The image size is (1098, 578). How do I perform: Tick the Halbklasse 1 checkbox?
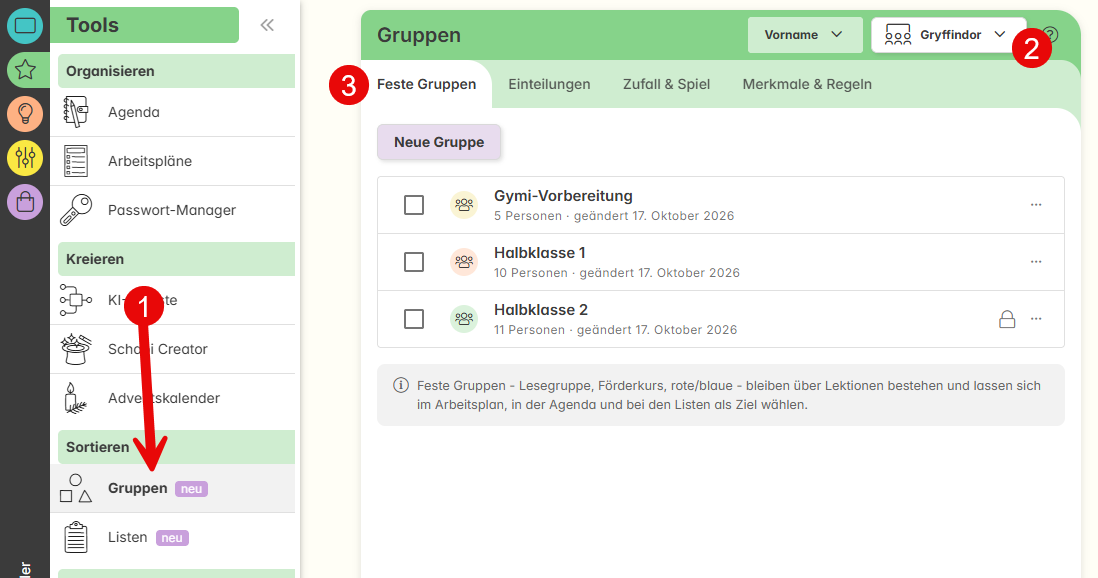[414, 262]
